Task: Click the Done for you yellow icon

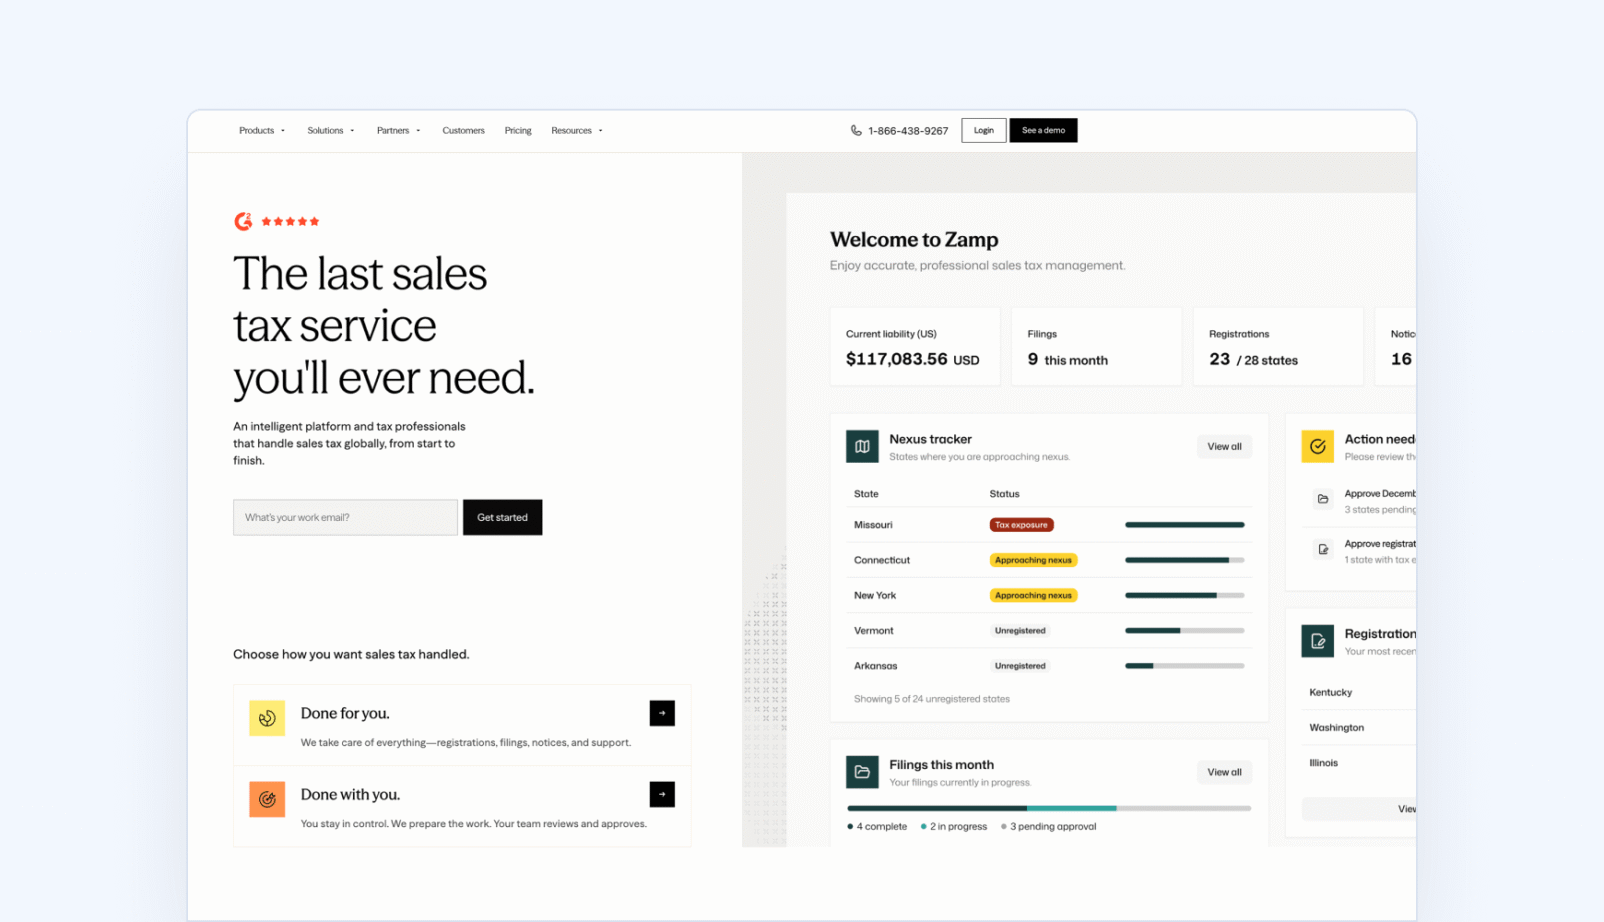Action: (x=267, y=718)
